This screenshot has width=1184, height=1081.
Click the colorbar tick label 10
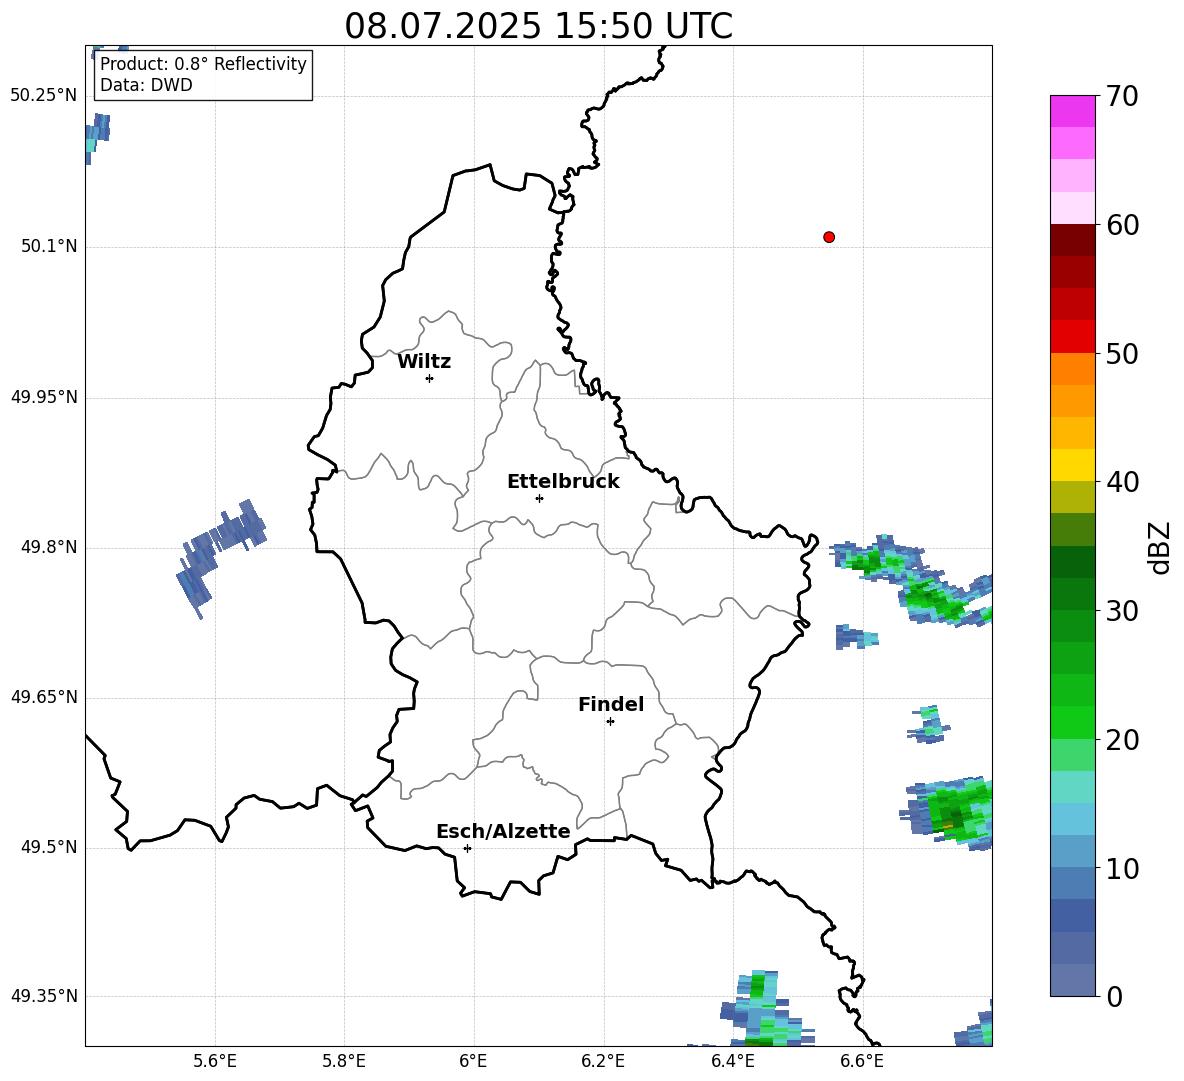(x=1122, y=868)
